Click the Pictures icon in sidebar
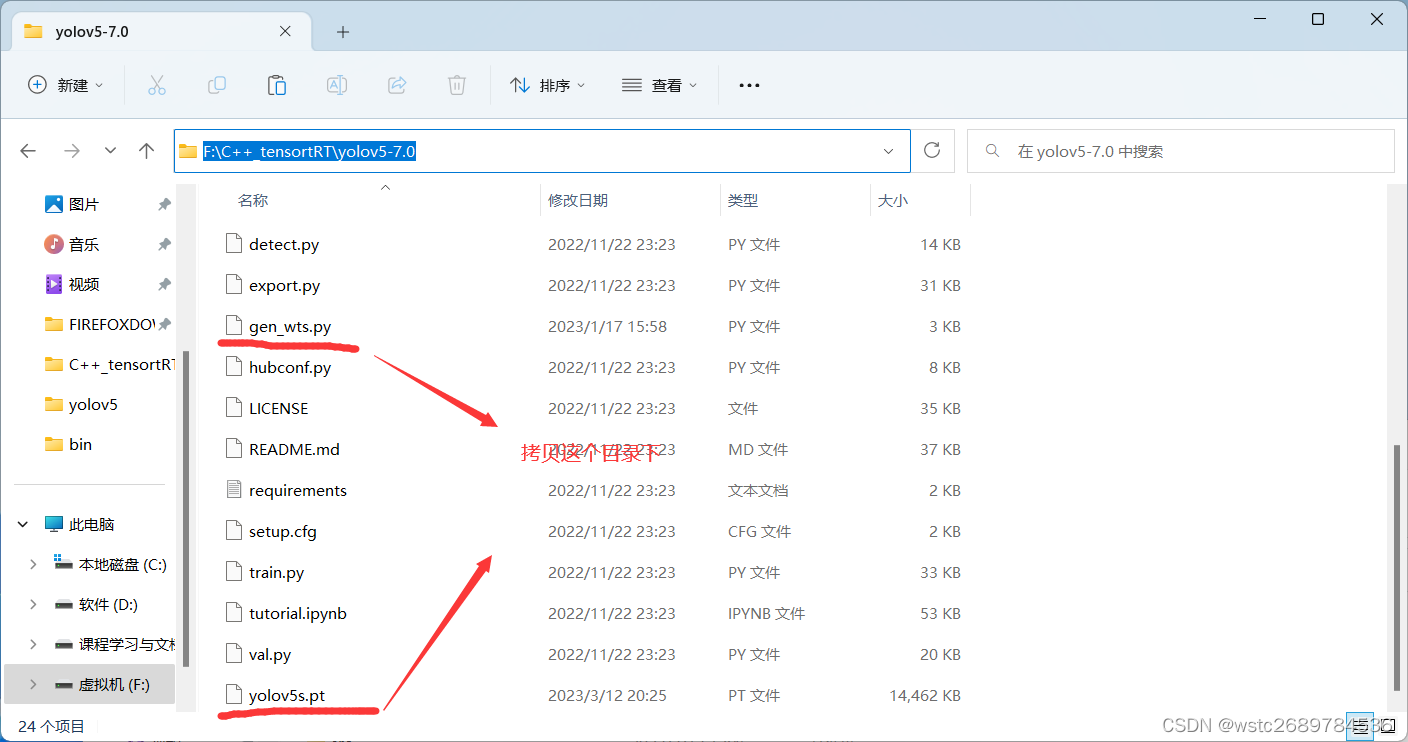 (54, 204)
